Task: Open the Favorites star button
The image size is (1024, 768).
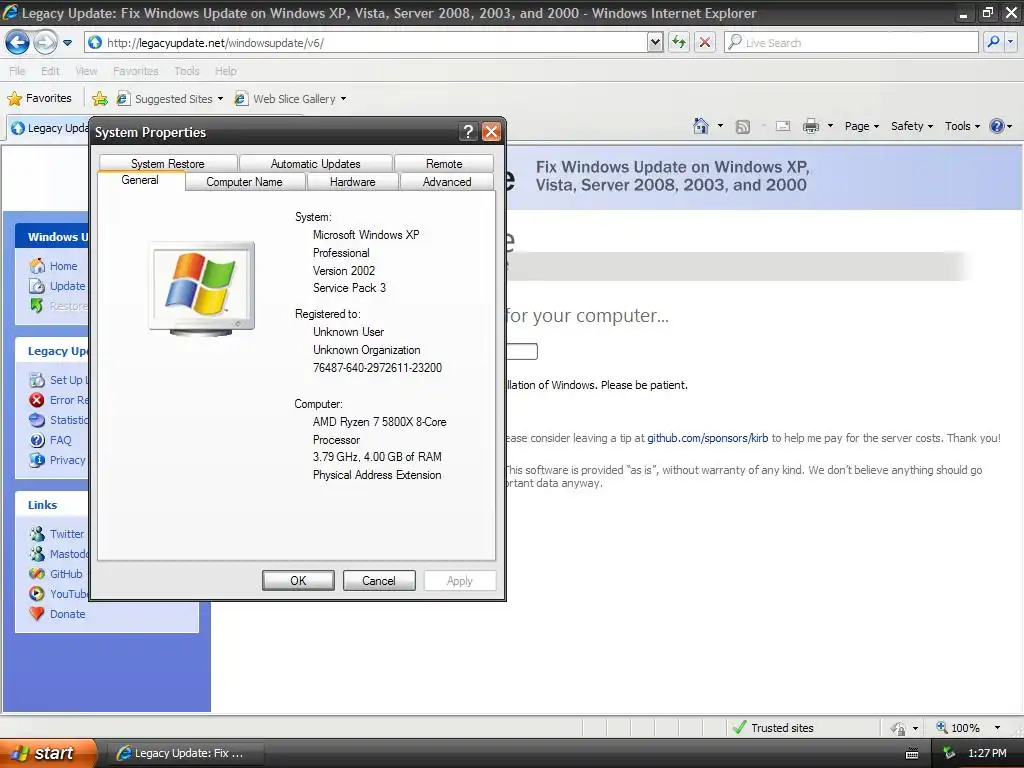Action: click(39, 98)
